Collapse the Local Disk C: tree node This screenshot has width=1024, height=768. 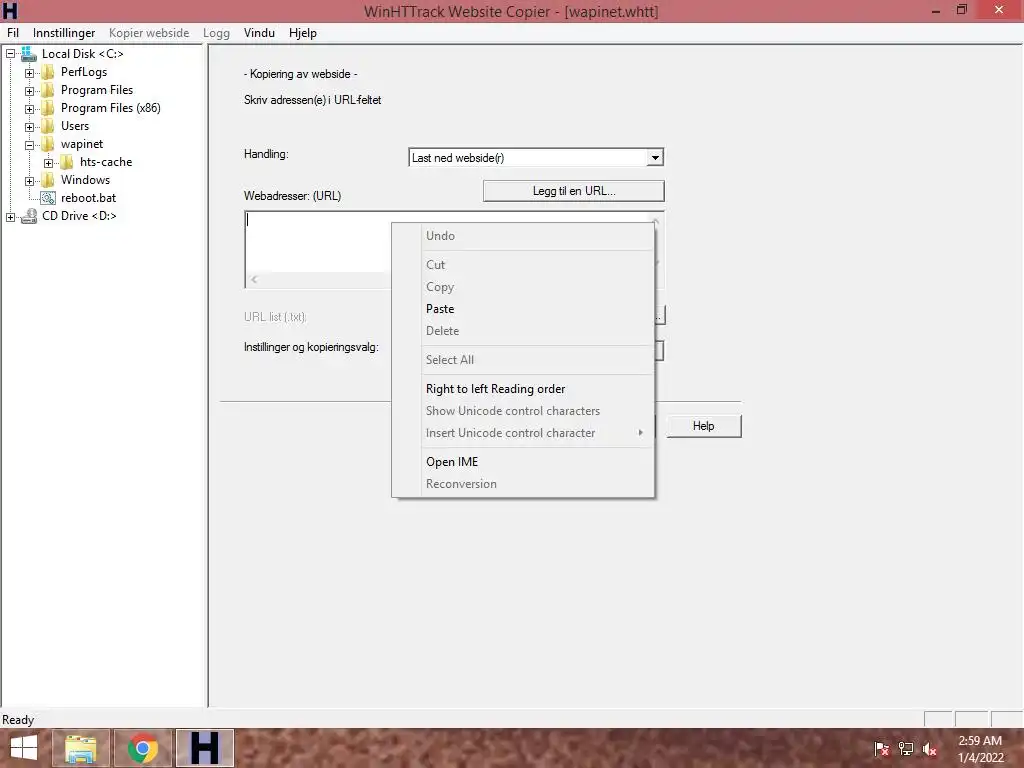(x=10, y=54)
